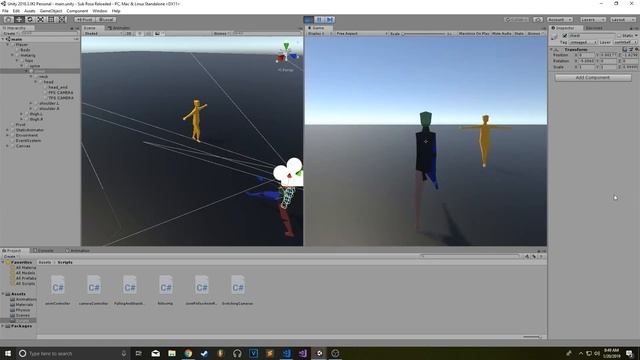The image size is (640, 360).
Task: Open the Account dropdown
Action: tap(560, 20)
